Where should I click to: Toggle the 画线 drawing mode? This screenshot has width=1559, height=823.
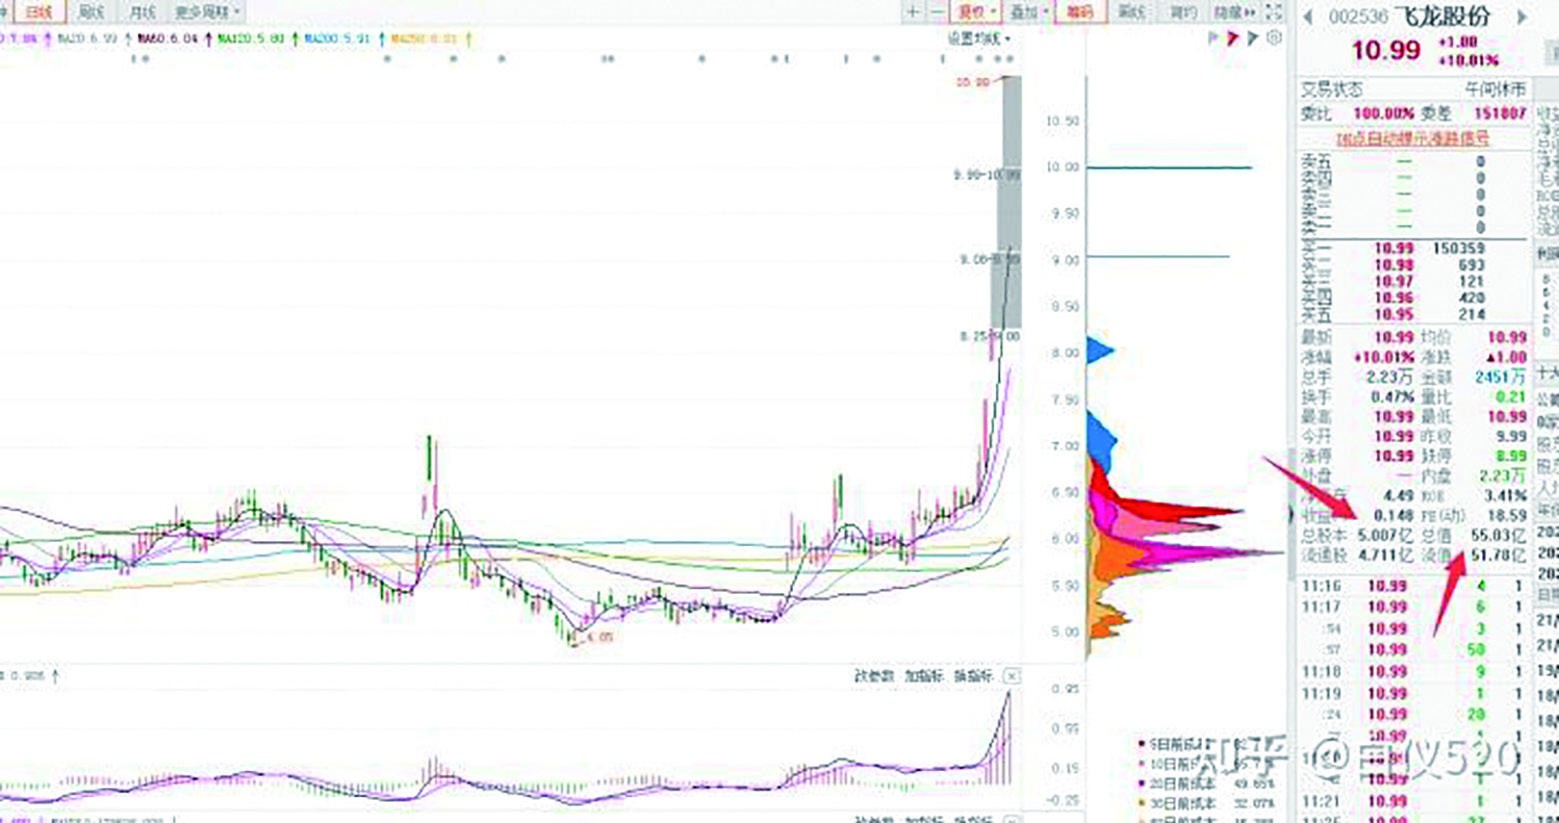coord(1131,12)
